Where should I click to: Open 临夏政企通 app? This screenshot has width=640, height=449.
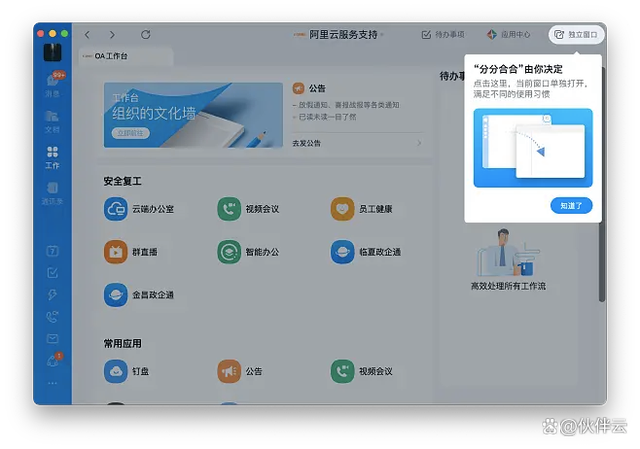366,252
